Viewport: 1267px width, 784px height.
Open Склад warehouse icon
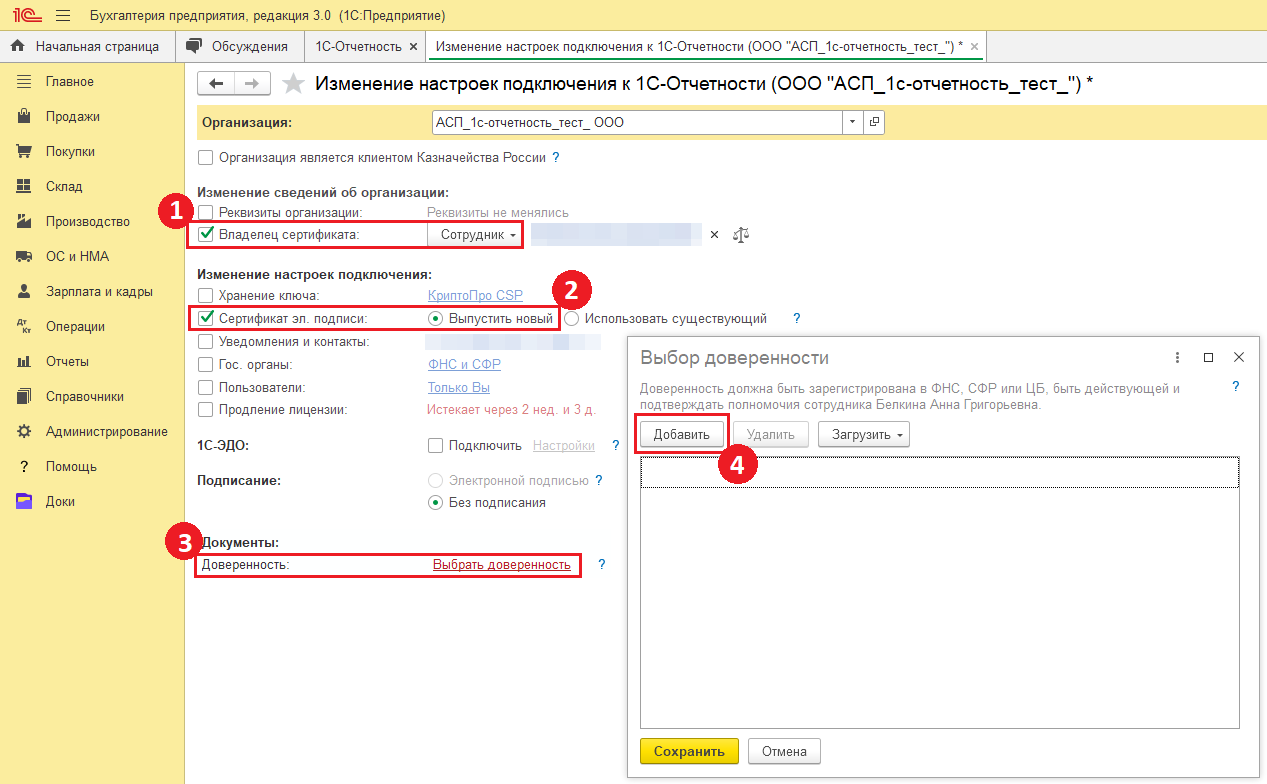[x=25, y=186]
